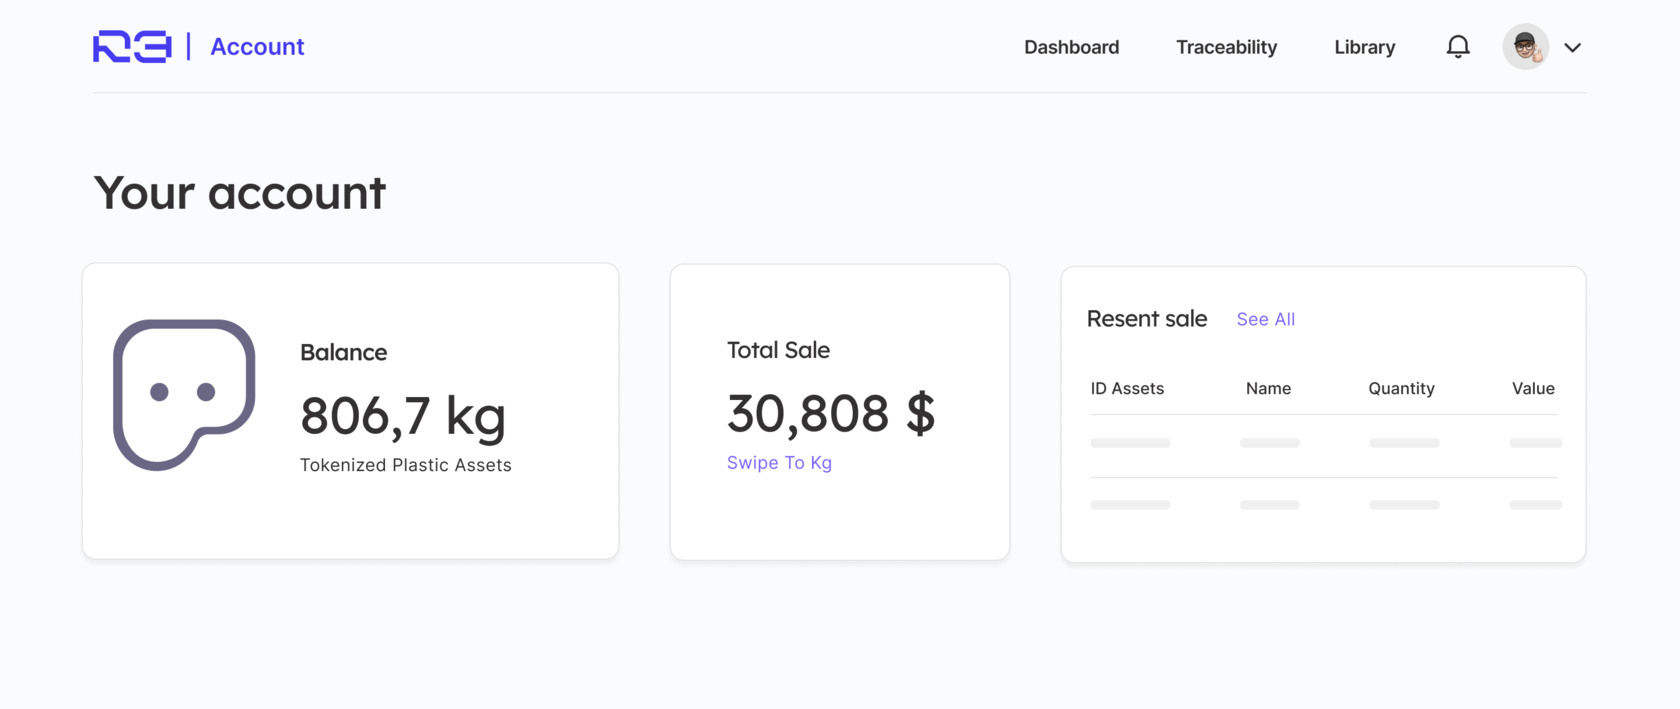Viewport: 1680px width, 709px height.
Task: Click the second placeholder row in recent sales
Action: (x=1324, y=505)
